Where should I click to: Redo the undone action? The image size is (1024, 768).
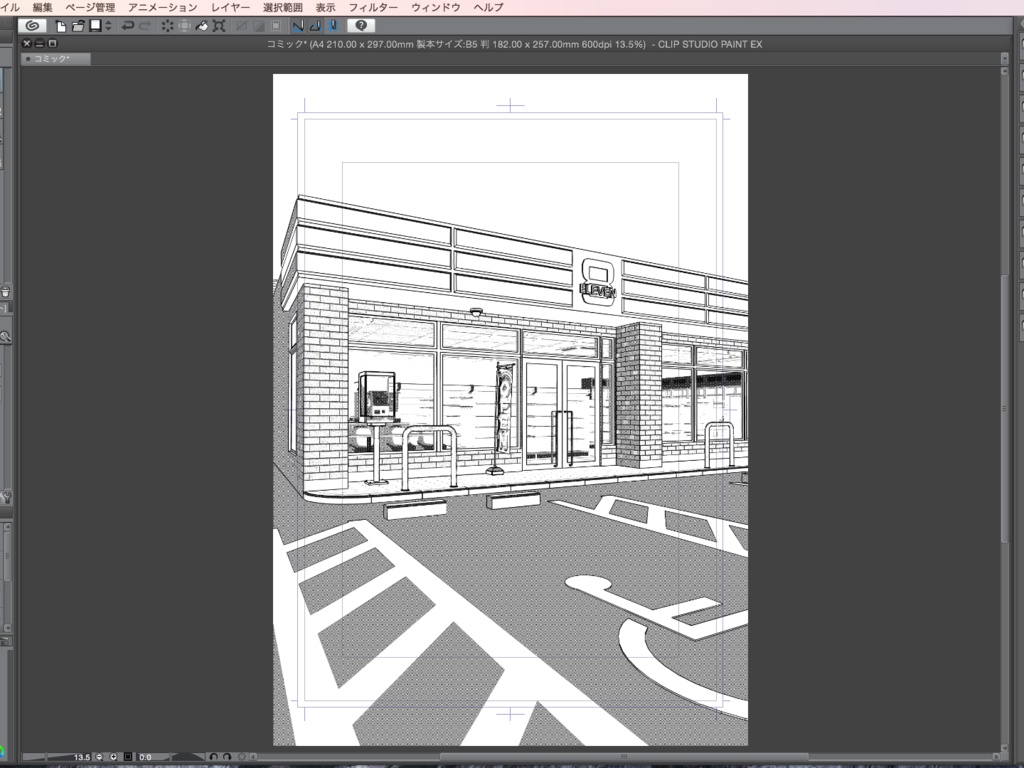coord(145,26)
